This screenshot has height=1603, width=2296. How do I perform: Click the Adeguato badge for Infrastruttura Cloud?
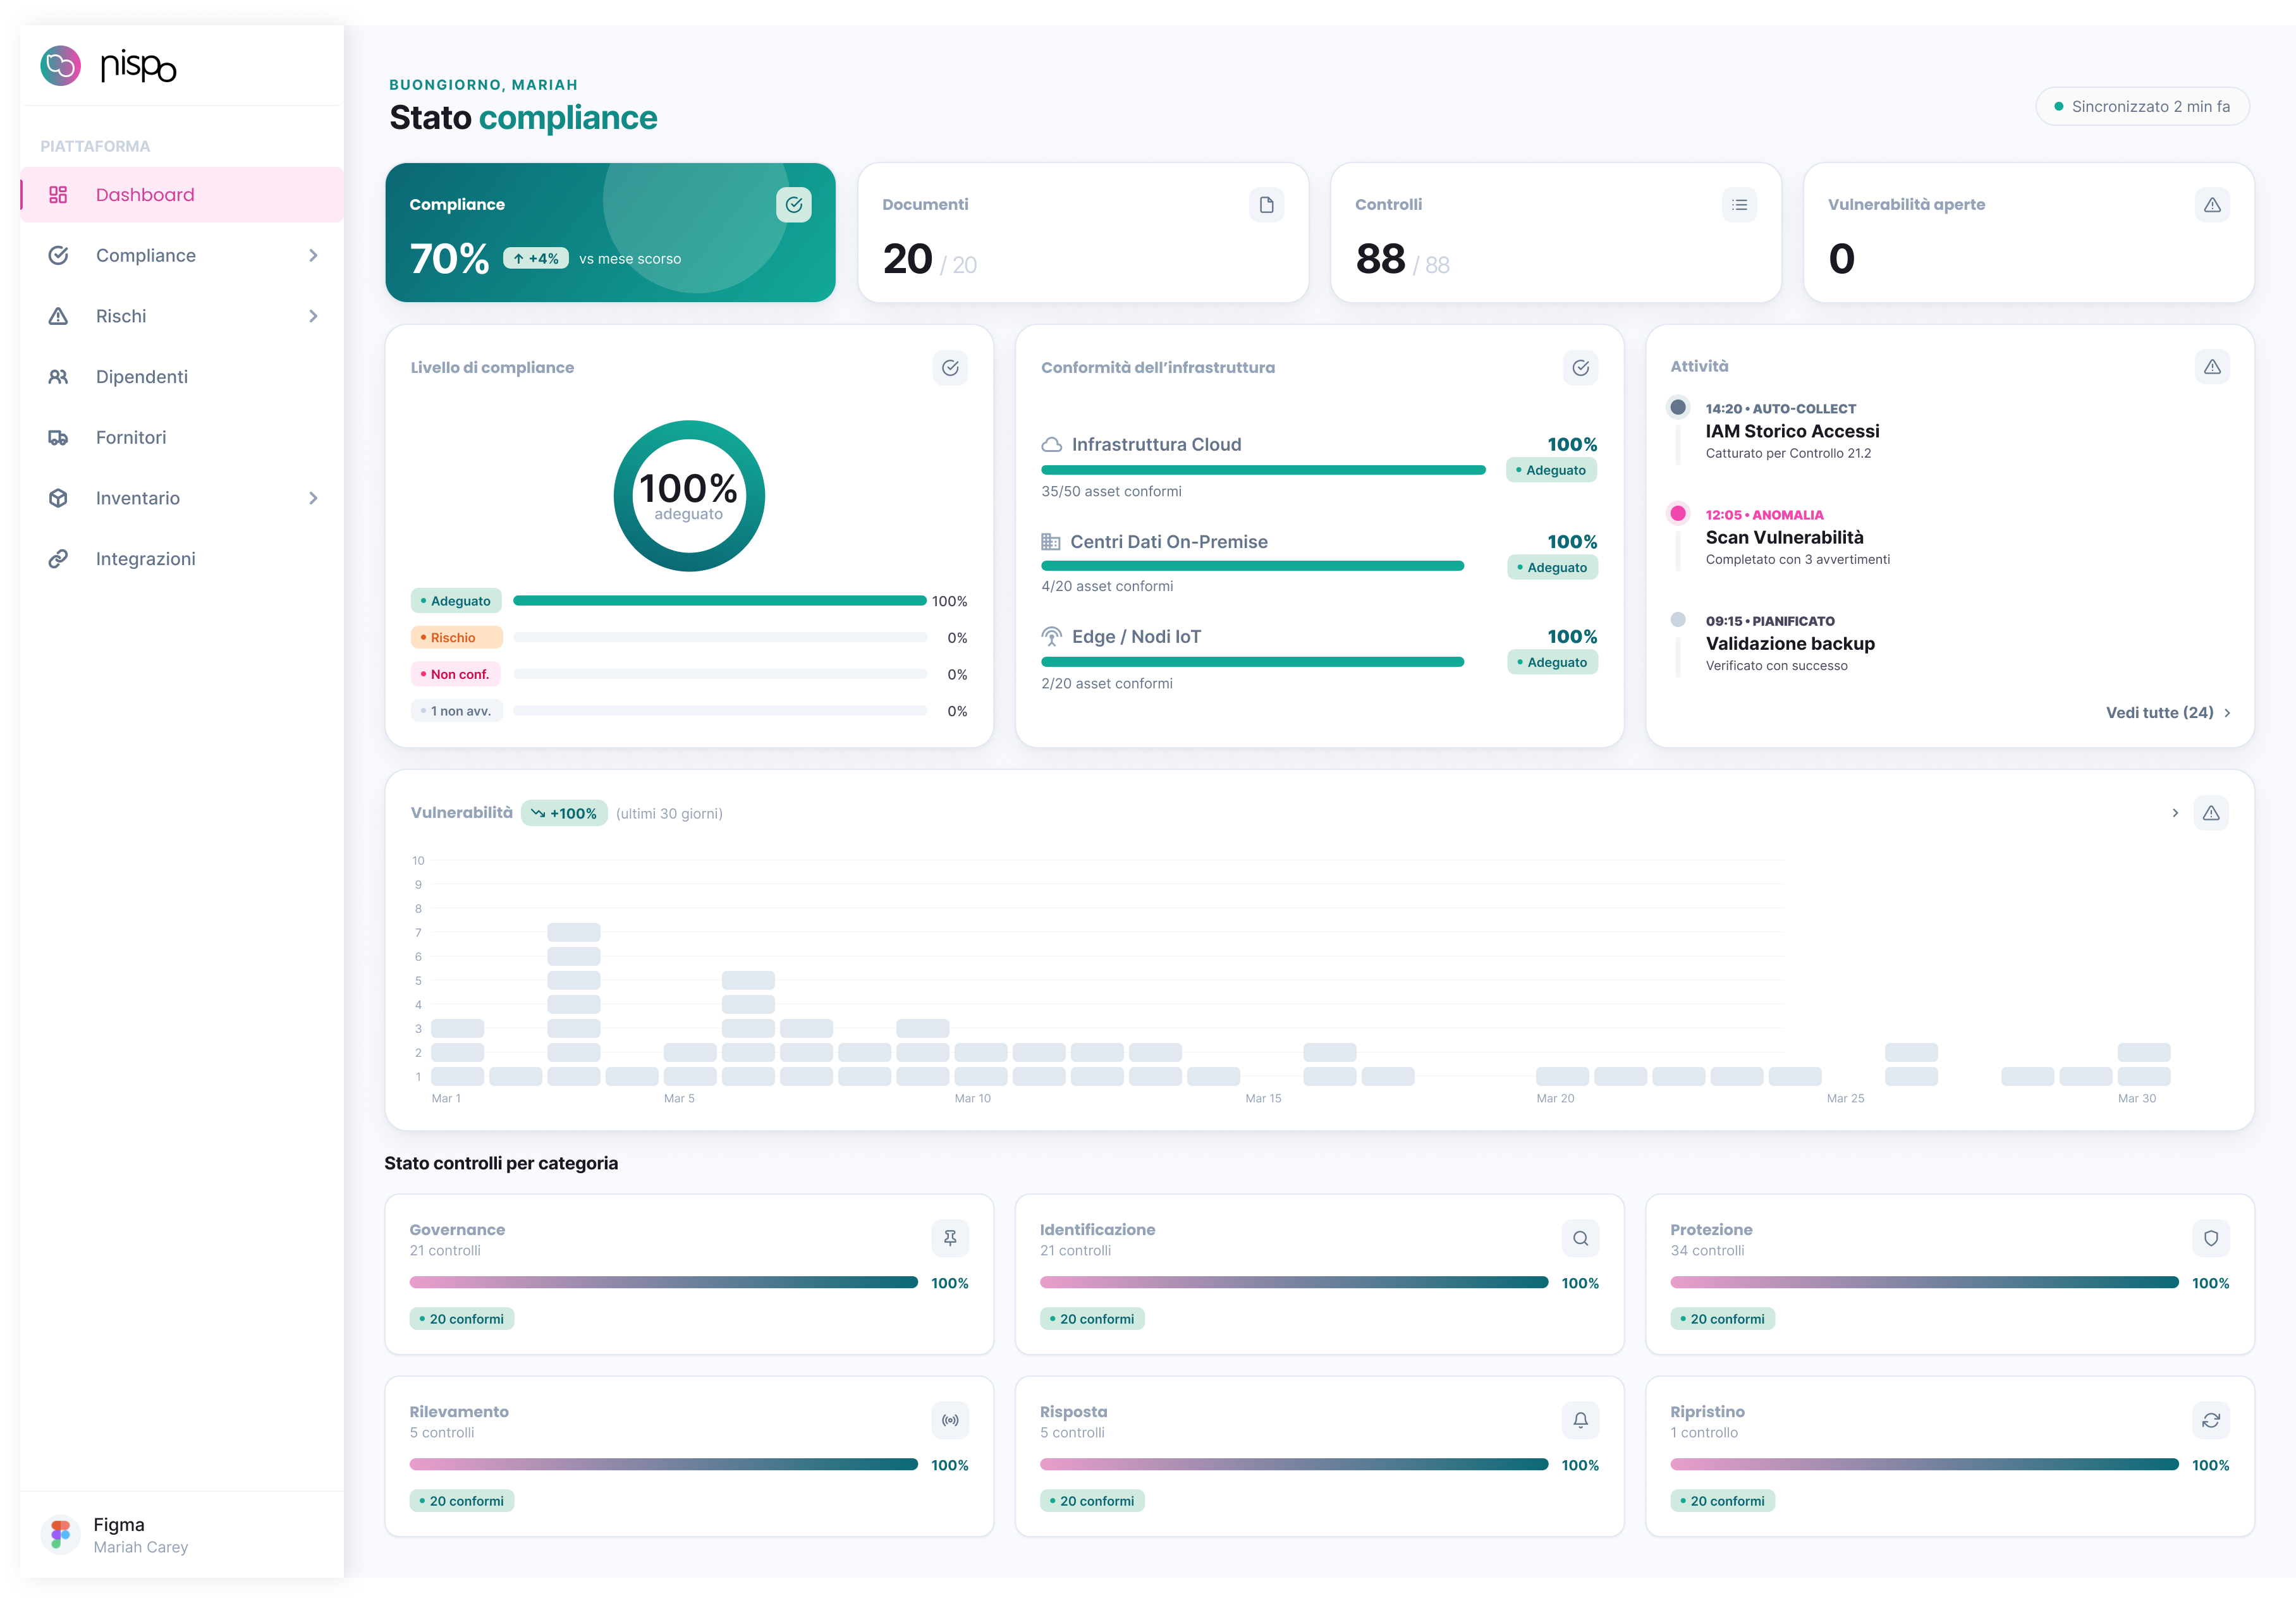1551,470
